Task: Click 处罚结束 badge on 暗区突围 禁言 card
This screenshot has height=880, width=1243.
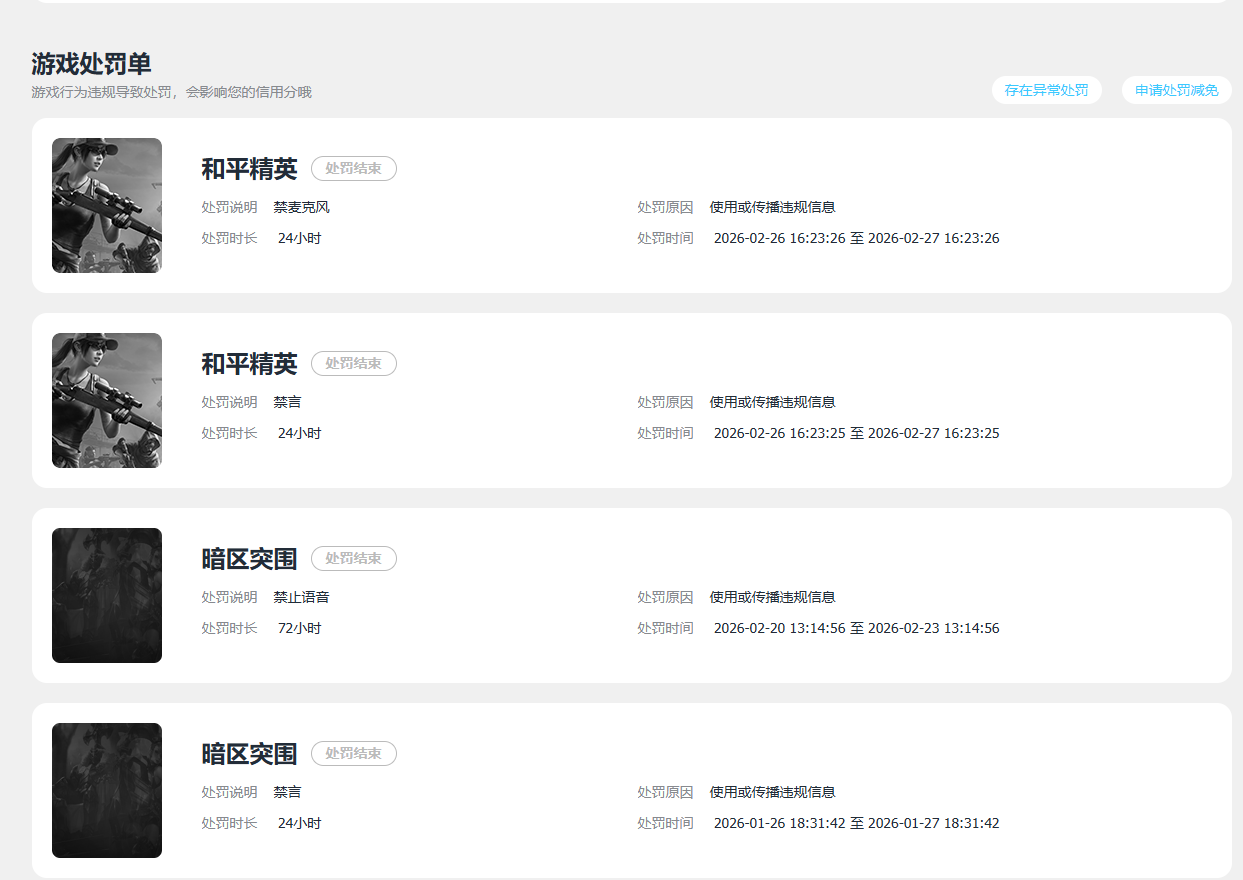Action: 354,754
